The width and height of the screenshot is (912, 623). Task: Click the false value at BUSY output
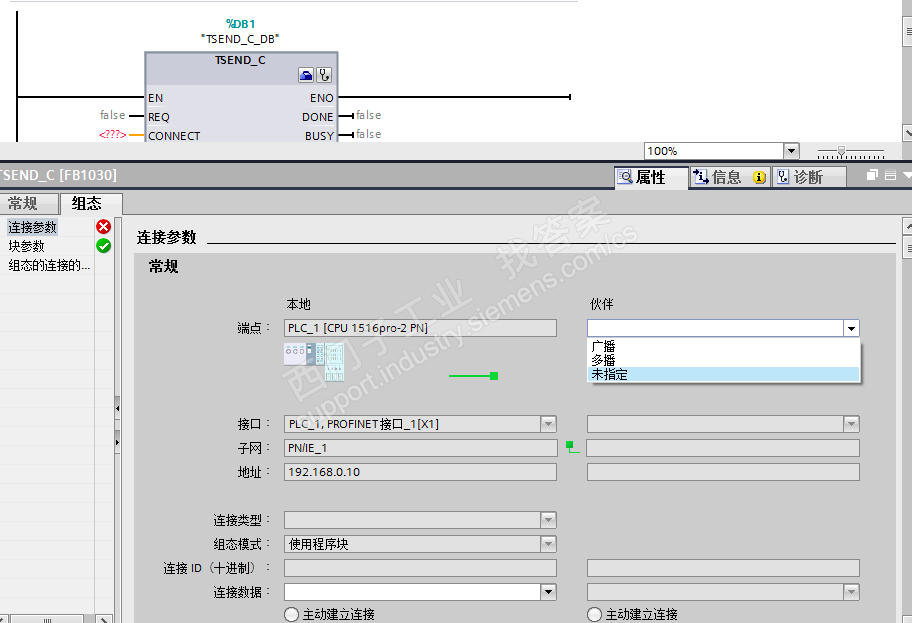pyautogui.click(x=369, y=134)
